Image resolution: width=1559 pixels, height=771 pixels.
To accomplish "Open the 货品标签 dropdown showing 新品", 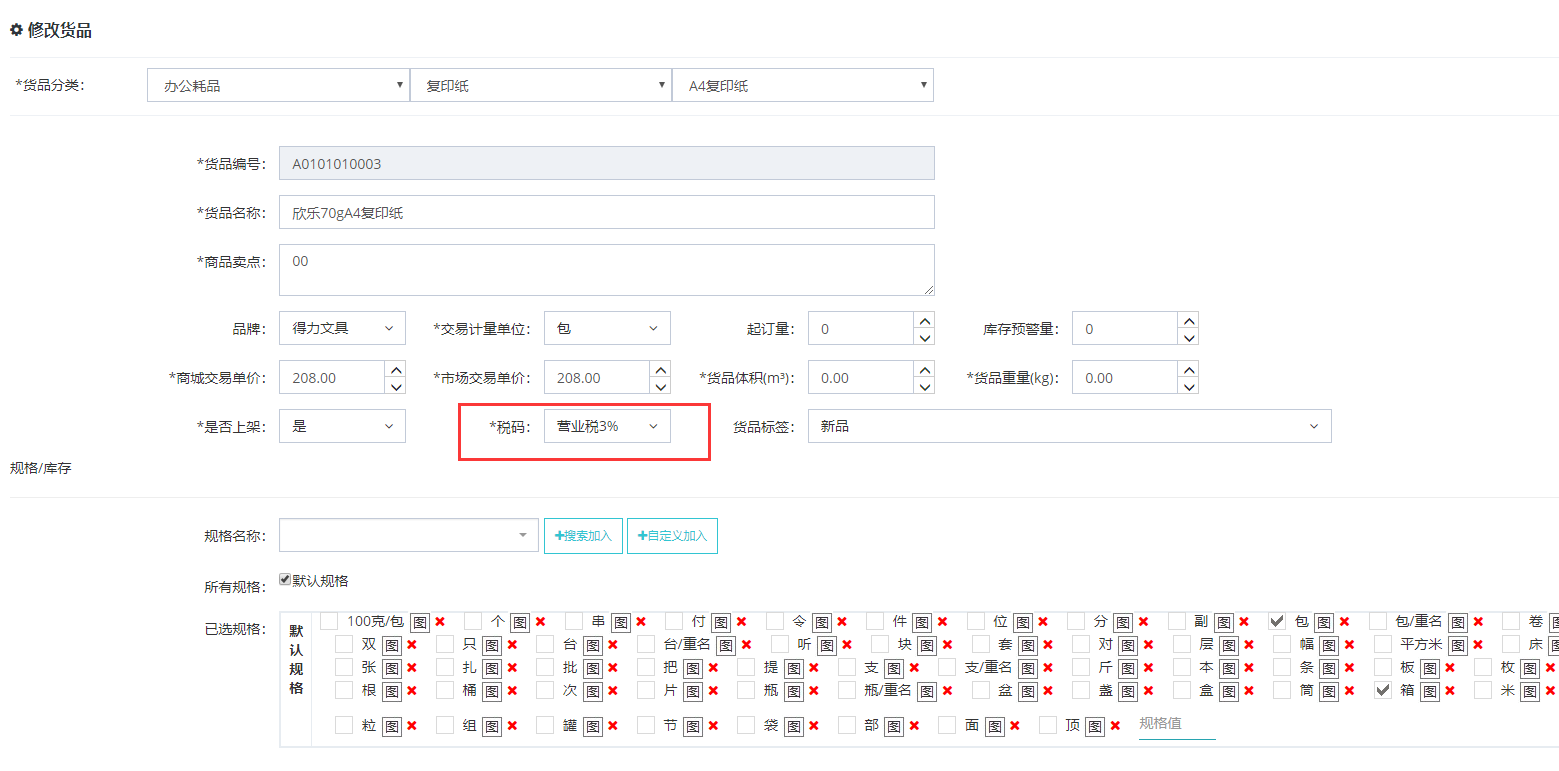I will (x=1069, y=426).
